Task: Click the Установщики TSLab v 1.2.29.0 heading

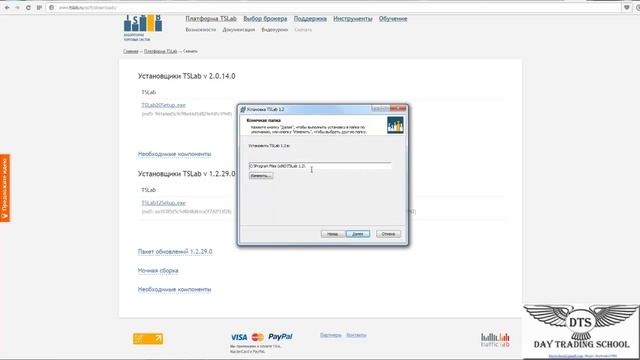Action: tap(187, 174)
